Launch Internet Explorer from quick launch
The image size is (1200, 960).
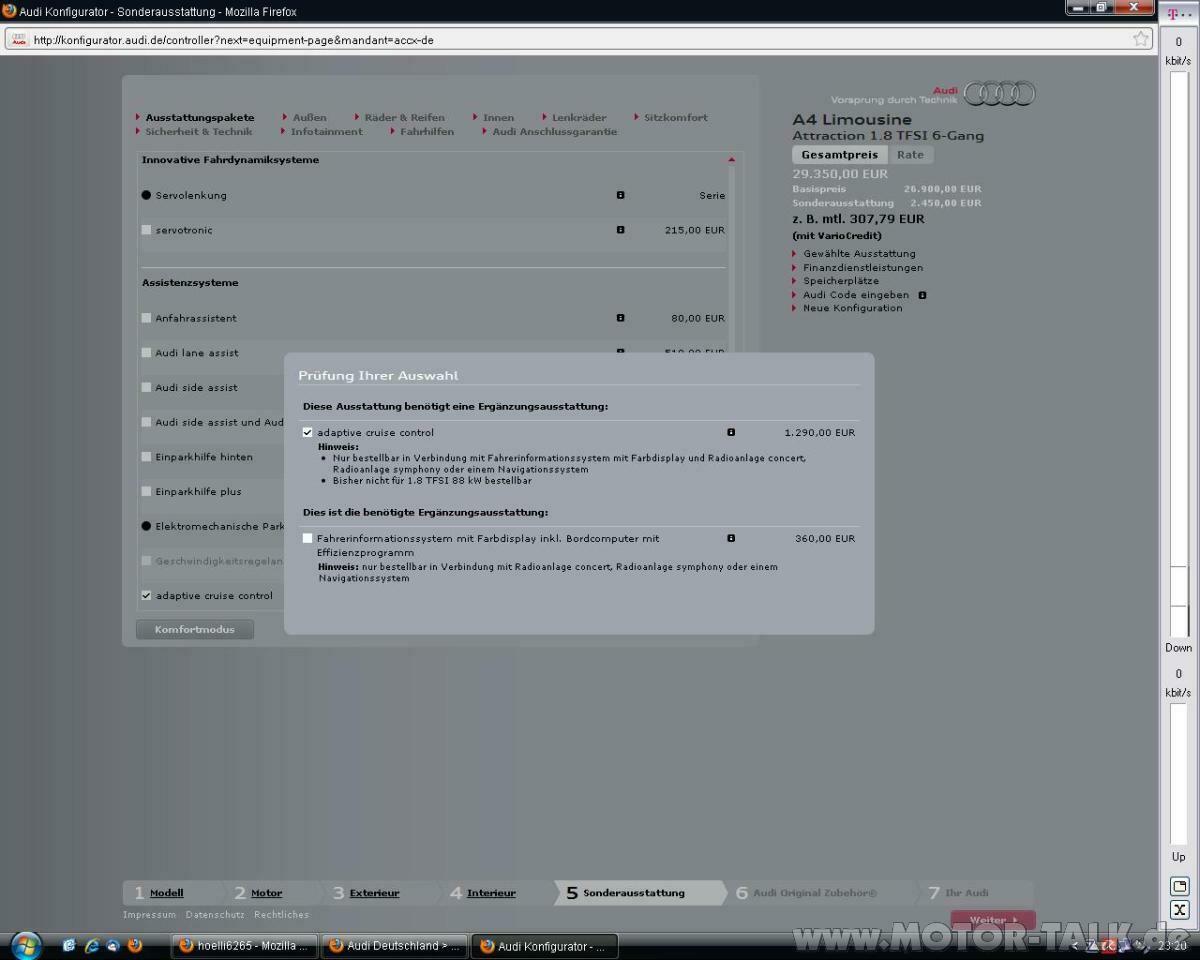tap(92, 945)
